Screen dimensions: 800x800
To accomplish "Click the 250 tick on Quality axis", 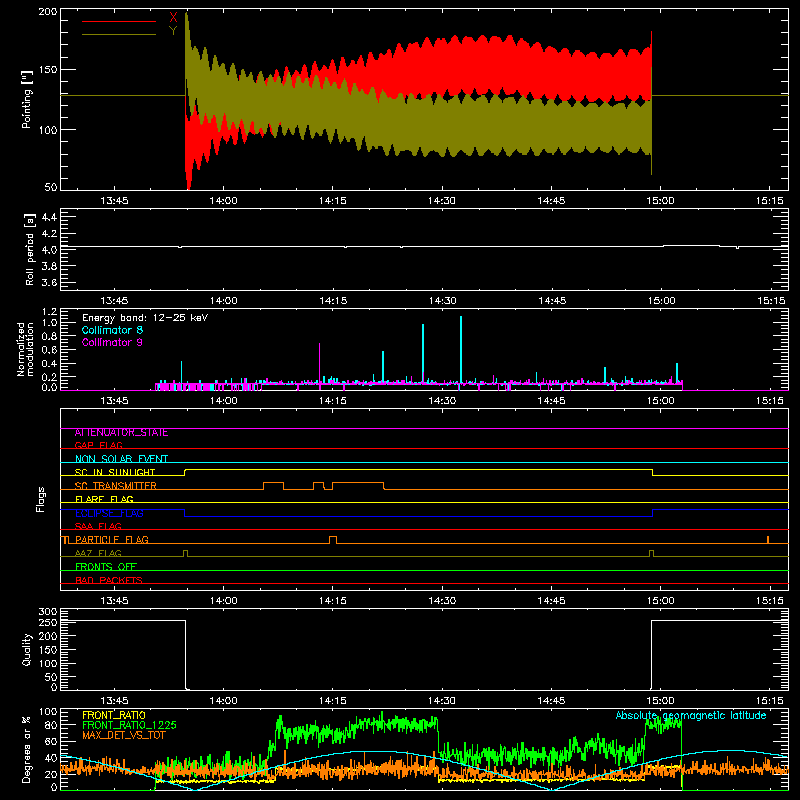I will tap(48, 622).
